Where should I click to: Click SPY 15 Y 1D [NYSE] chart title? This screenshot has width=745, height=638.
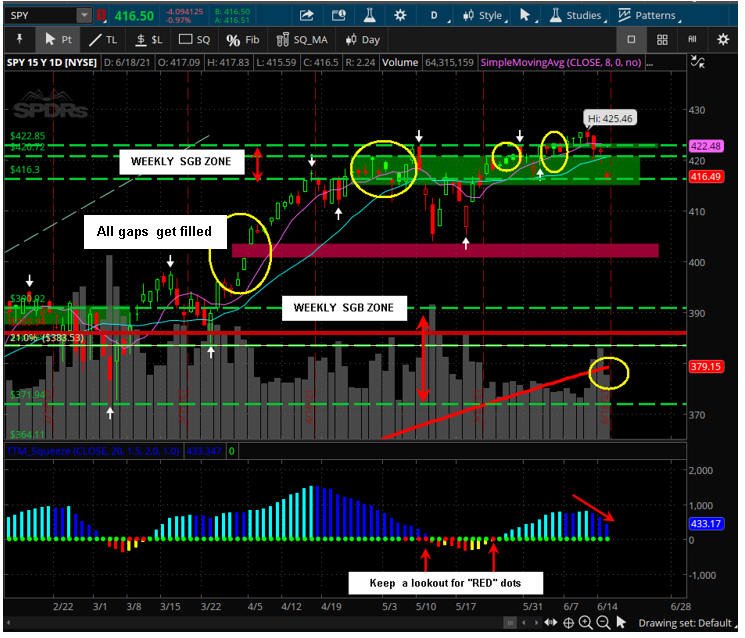[52, 62]
